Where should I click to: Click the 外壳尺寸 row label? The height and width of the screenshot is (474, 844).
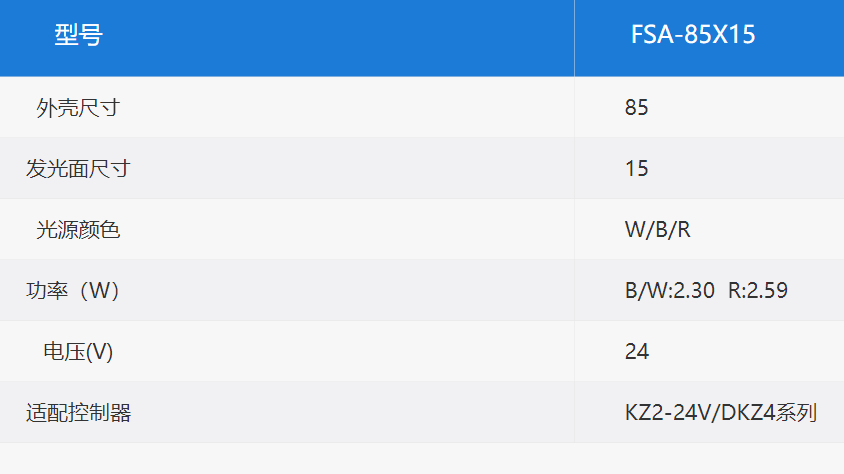click(78, 108)
